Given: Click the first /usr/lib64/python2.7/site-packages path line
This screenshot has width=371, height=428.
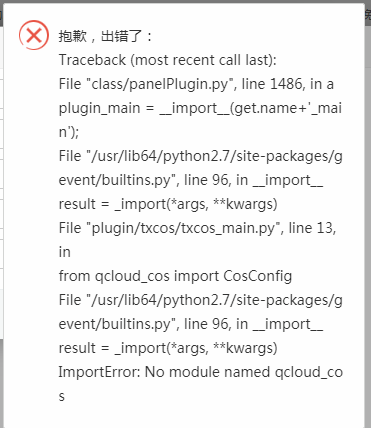Looking at the screenshot, I should pyautogui.click(x=201, y=156).
